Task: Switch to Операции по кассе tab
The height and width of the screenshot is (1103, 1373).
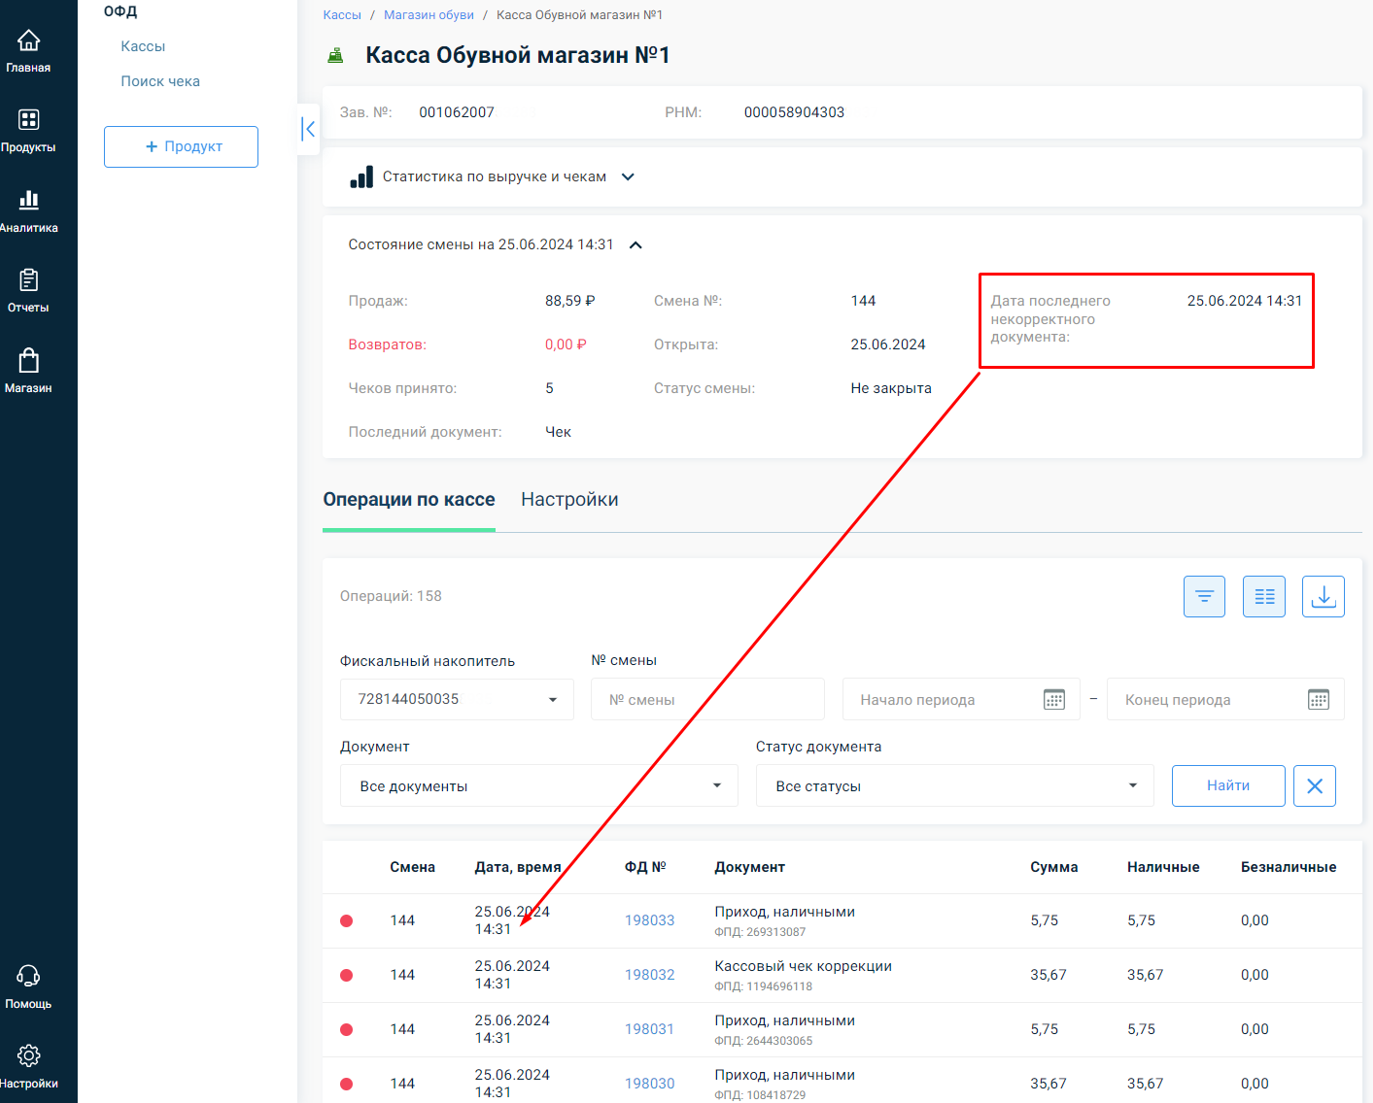Action: coord(409,500)
